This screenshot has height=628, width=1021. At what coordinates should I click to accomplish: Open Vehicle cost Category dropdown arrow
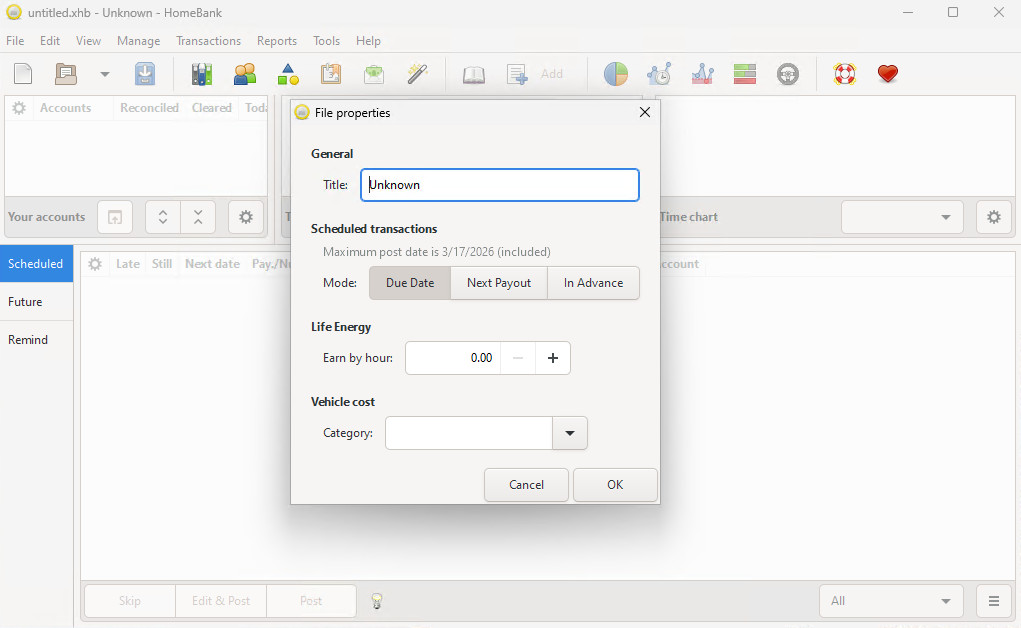click(x=570, y=433)
